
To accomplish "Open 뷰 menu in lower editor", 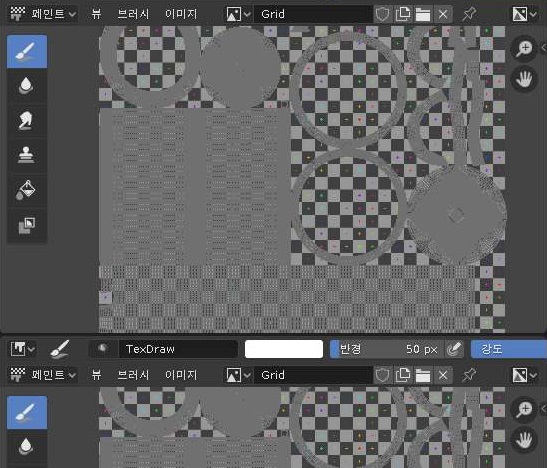I will [96, 375].
